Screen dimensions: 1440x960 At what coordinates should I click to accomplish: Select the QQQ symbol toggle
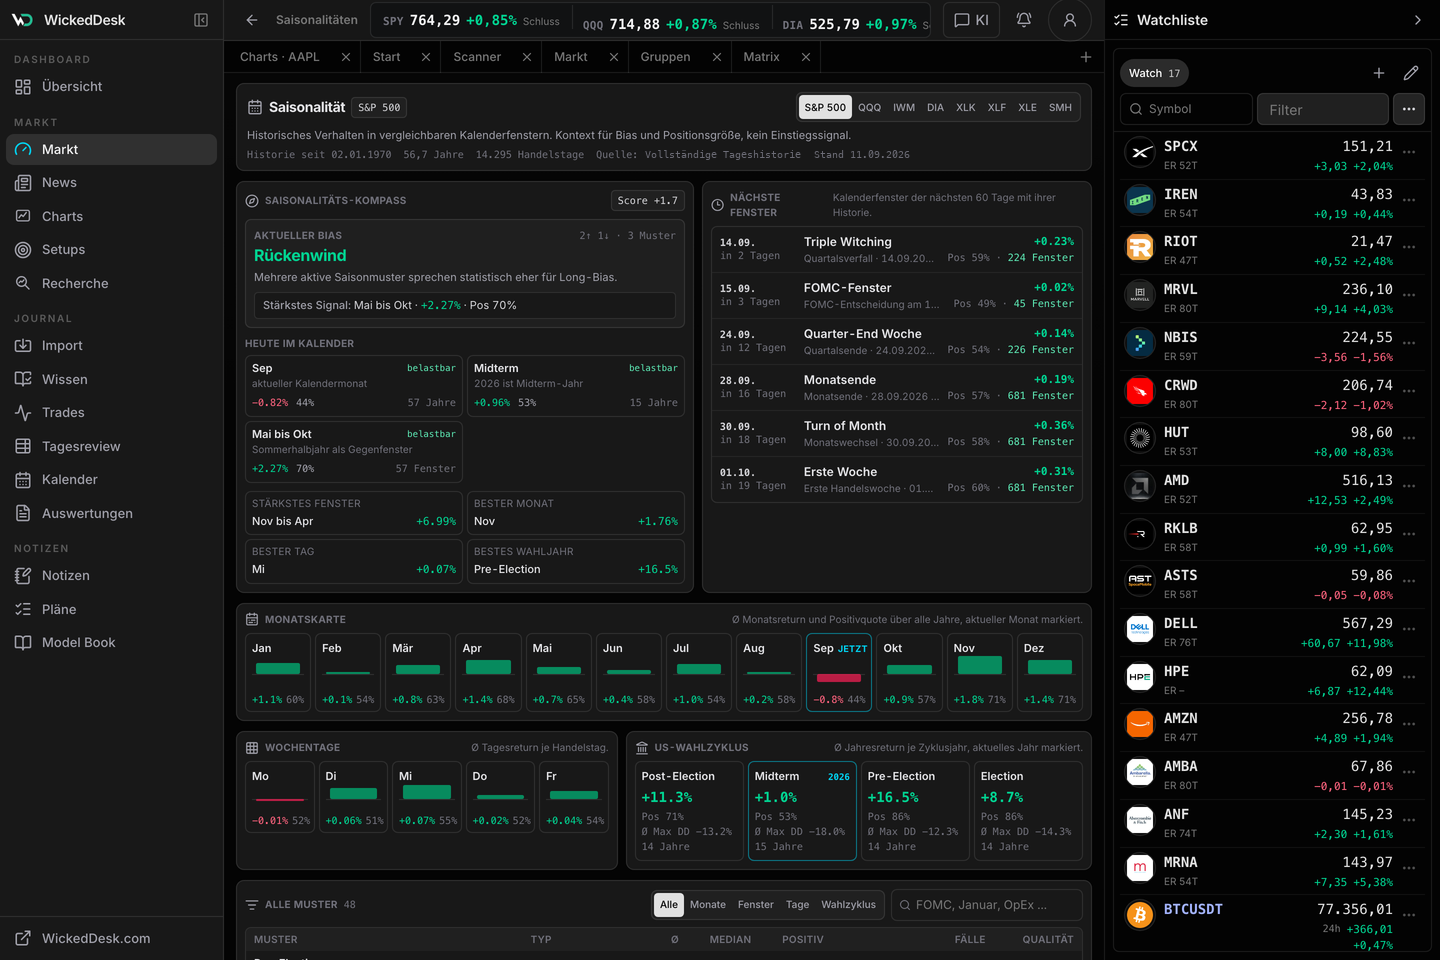click(870, 107)
